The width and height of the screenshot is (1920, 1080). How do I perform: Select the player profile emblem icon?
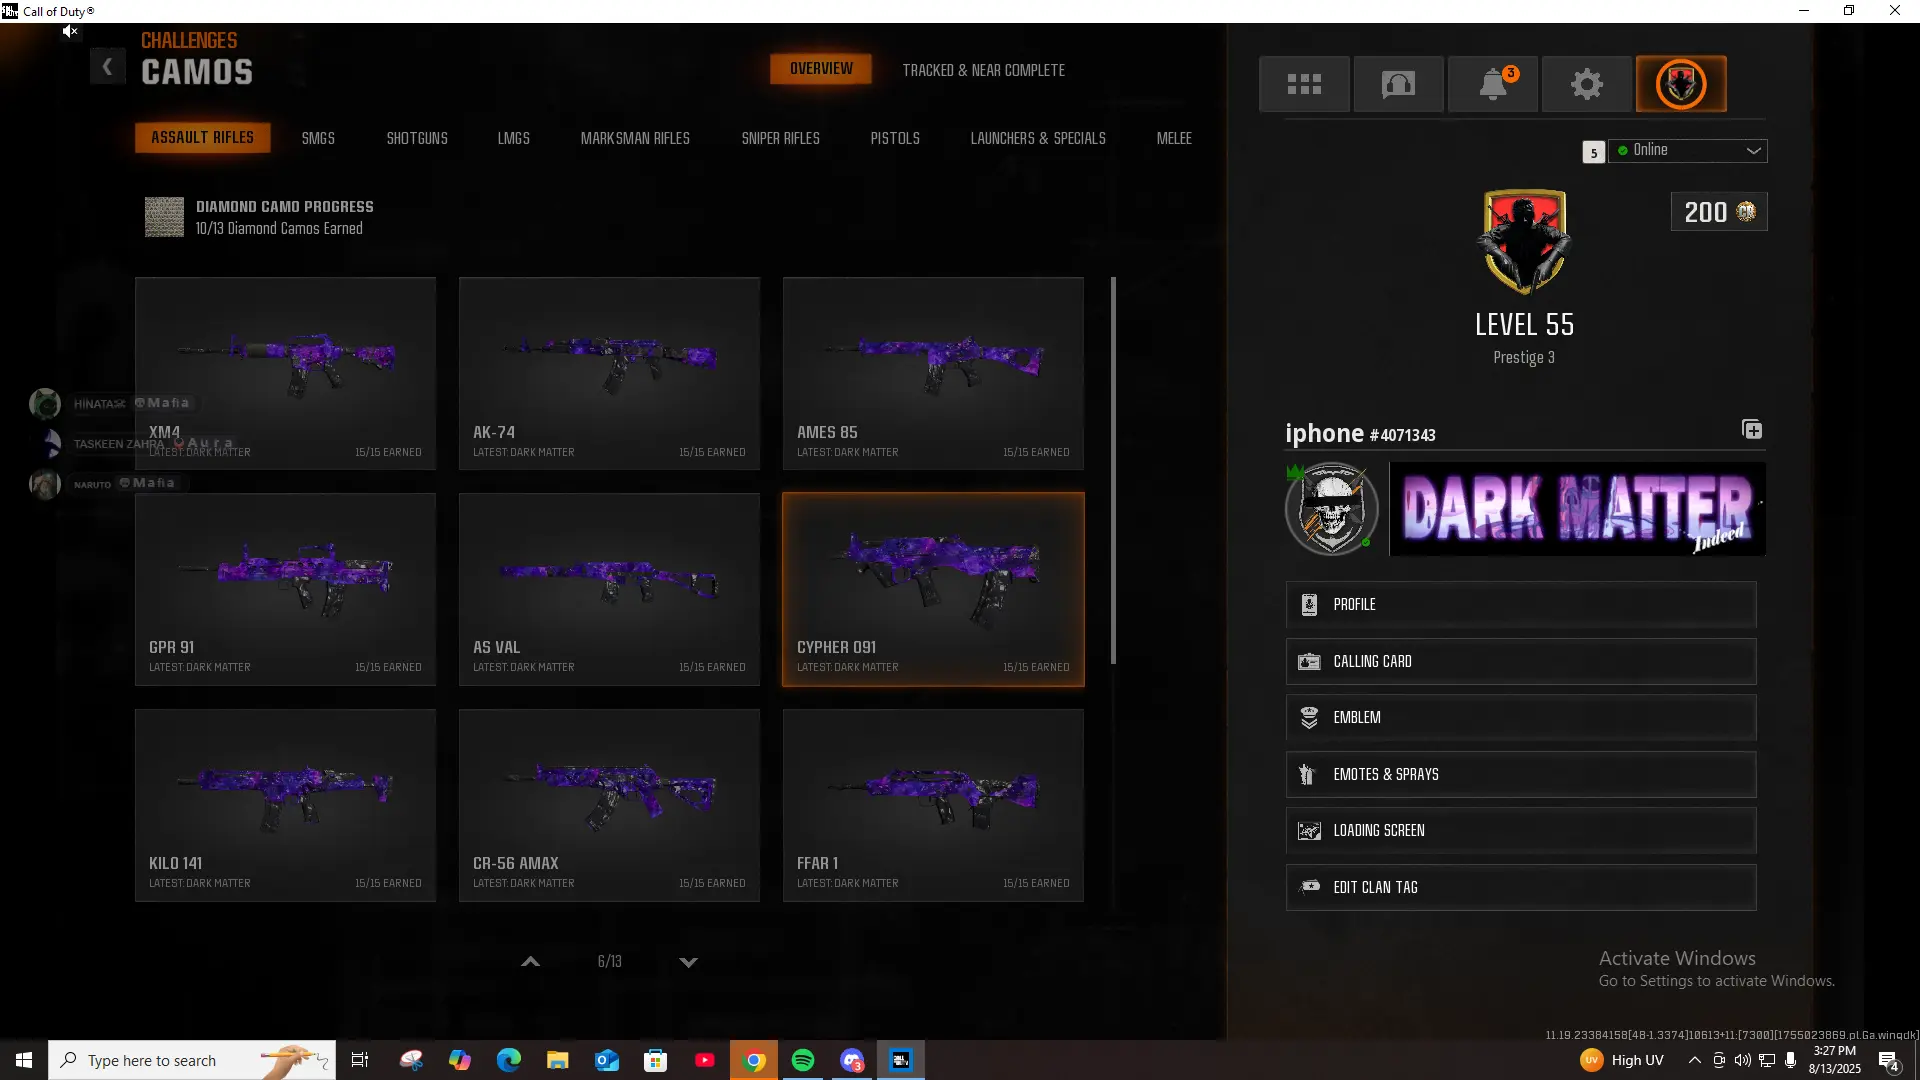(x=1681, y=84)
